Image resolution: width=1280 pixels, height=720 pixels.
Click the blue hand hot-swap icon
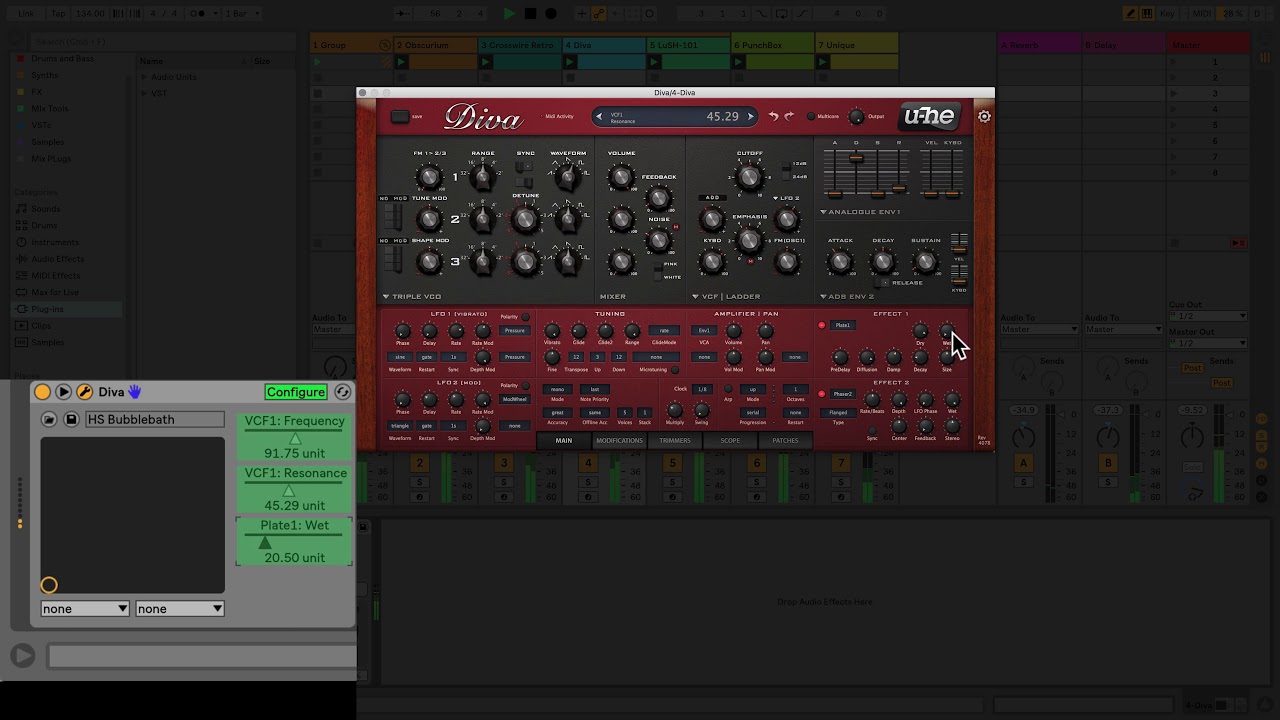click(x=134, y=392)
